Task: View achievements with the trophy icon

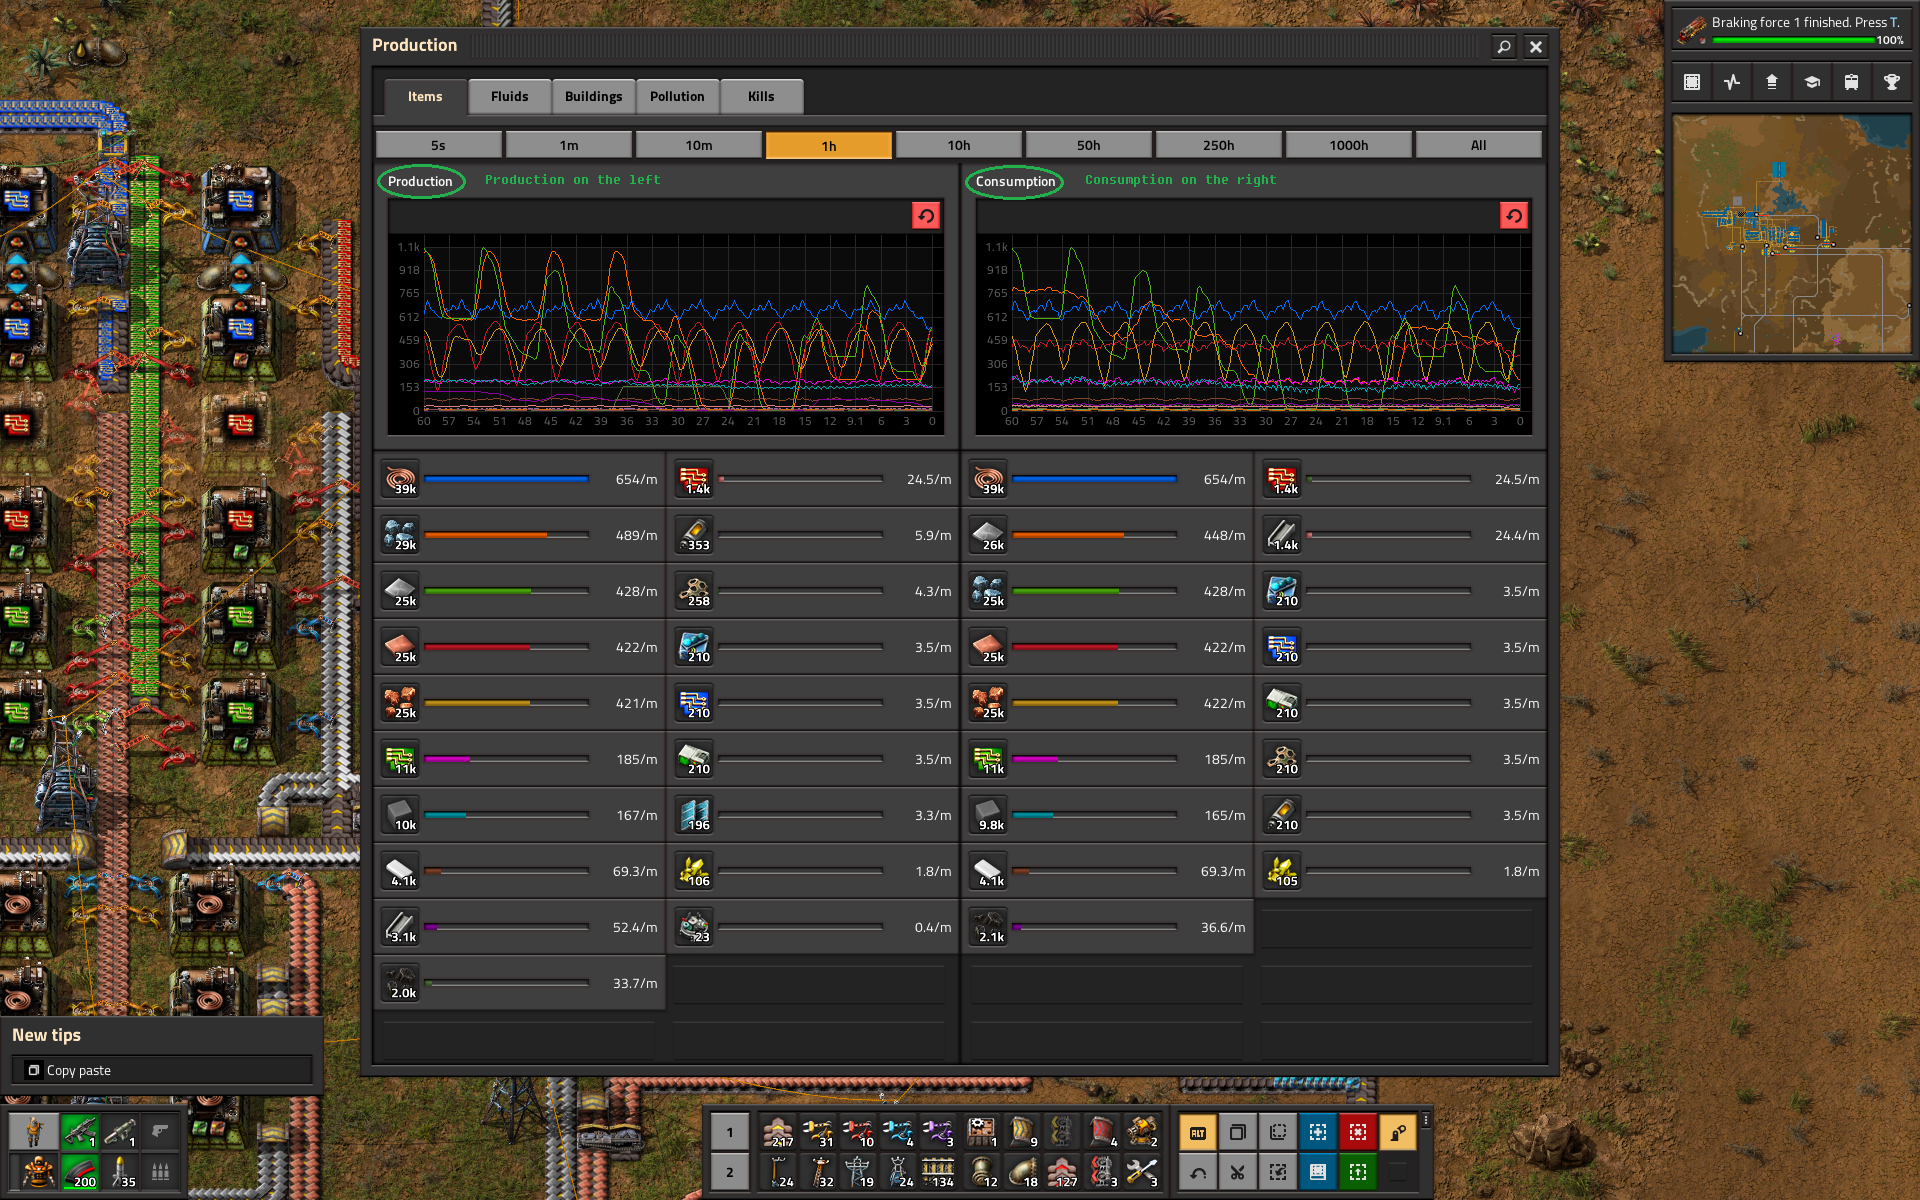Action: [1891, 81]
